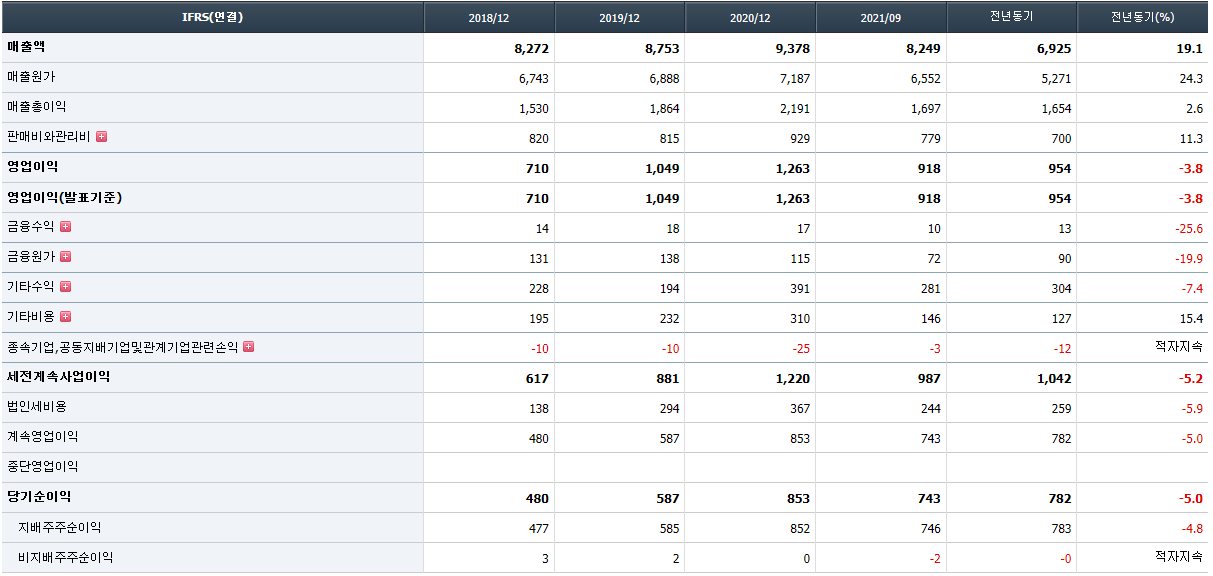Click the 전년동기(%) column header
1213x576 pixels.
click(x=1142, y=17)
